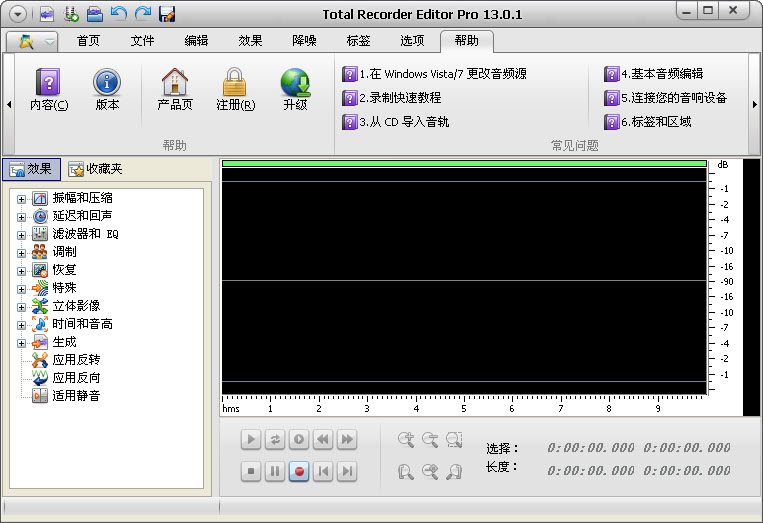This screenshot has height=523, width=763.
Task: Click the stop button
Action: 251,471
